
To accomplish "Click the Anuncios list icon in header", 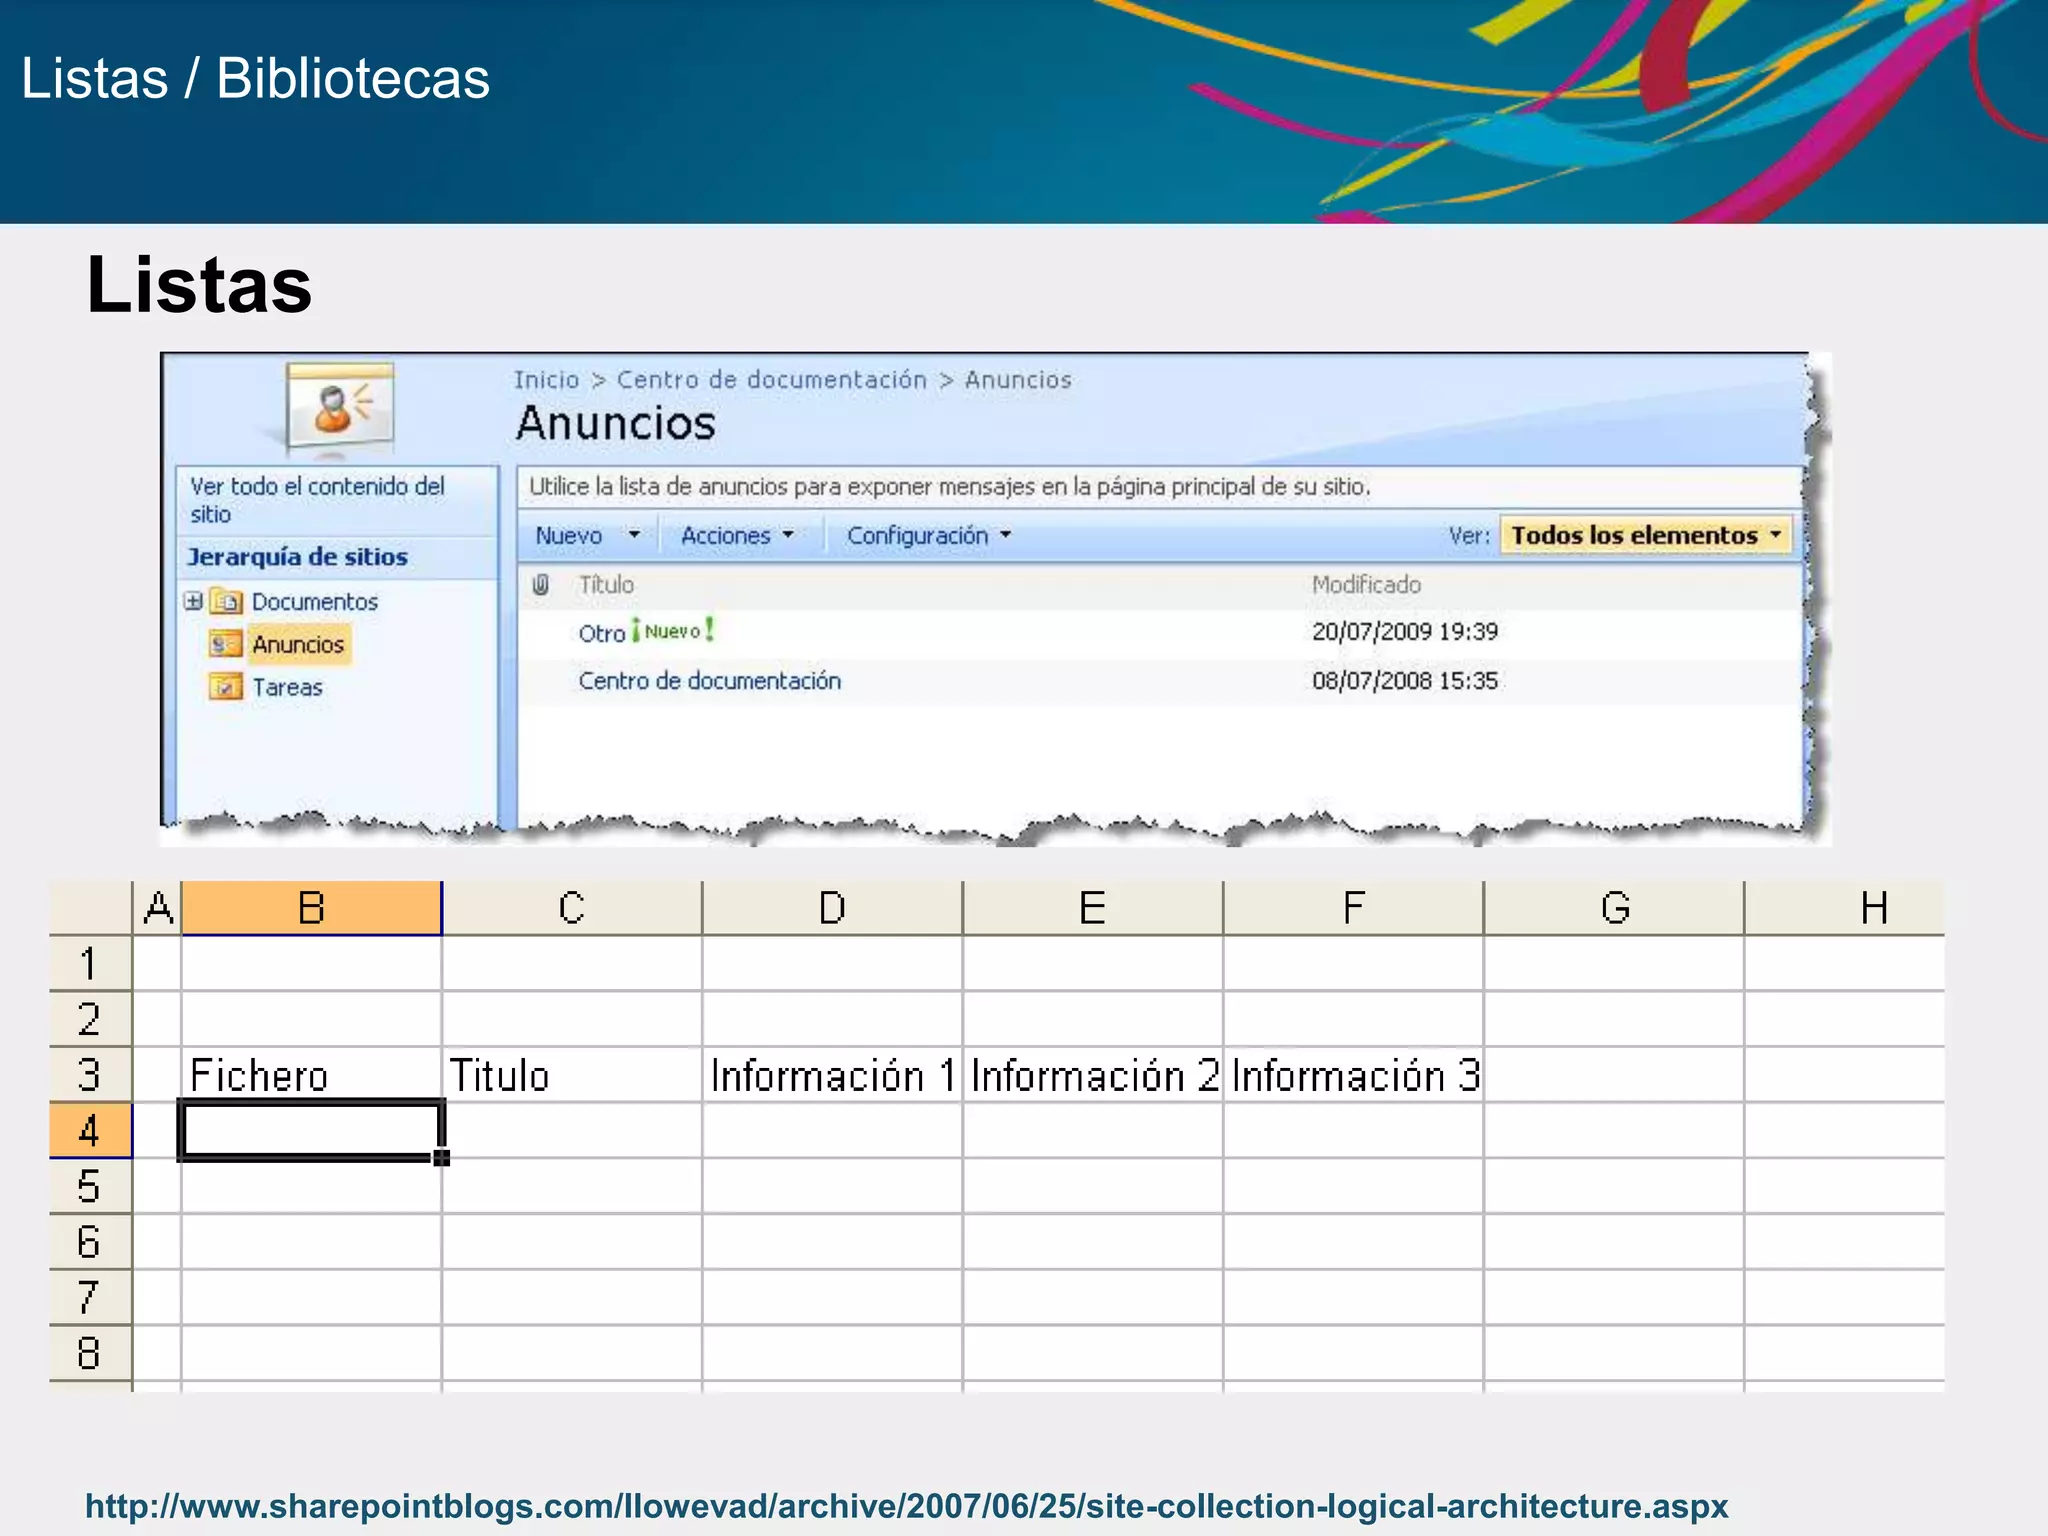I will [340, 406].
